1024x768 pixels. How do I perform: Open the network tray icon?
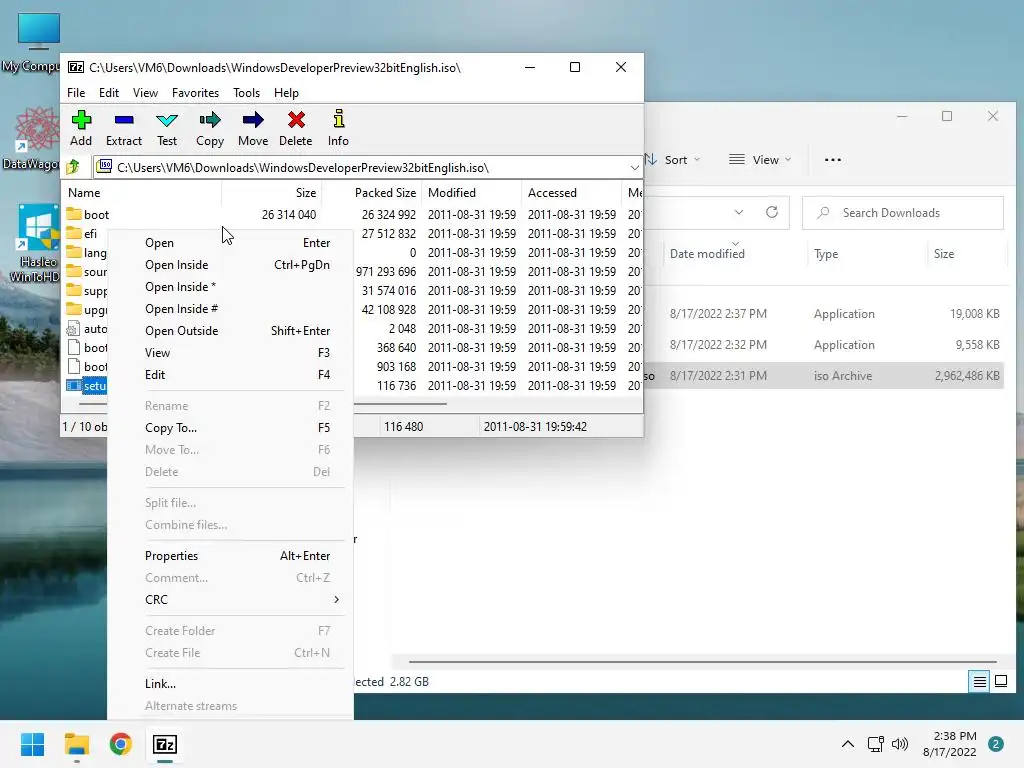(x=875, y=744)
